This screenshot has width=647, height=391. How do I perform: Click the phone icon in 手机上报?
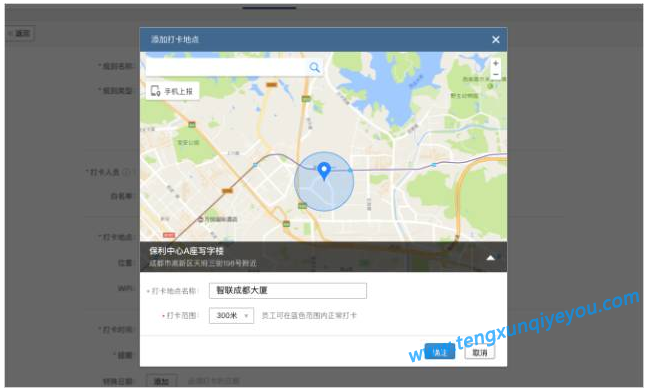155,91
